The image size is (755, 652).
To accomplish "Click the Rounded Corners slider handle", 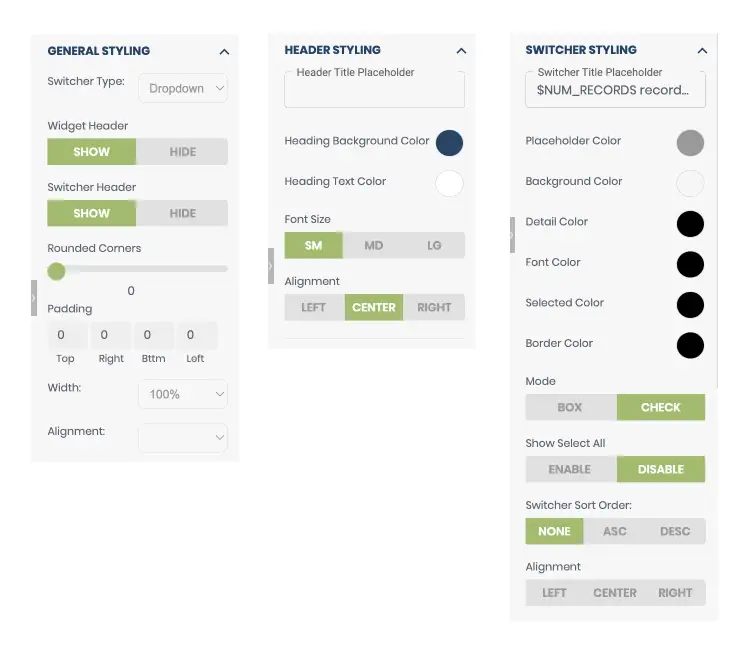I will click(x=57, y=271).
